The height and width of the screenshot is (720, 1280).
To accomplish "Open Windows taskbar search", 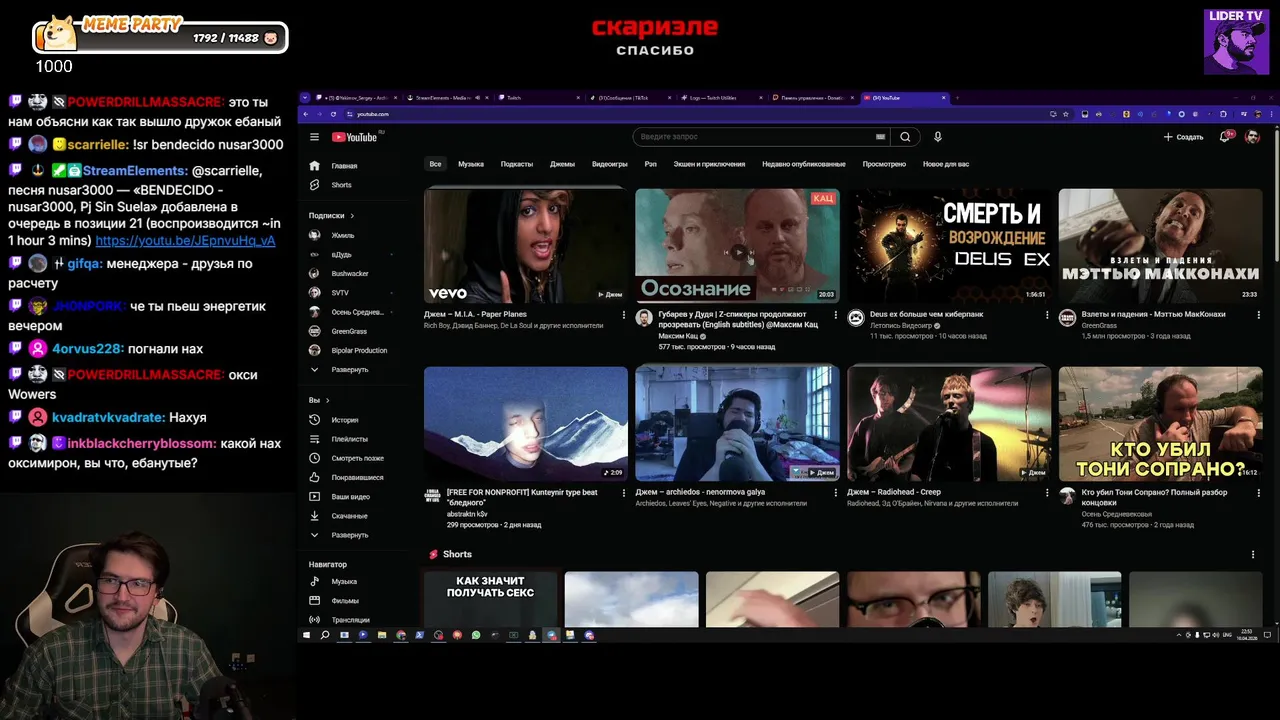I will tap(325, 635).
